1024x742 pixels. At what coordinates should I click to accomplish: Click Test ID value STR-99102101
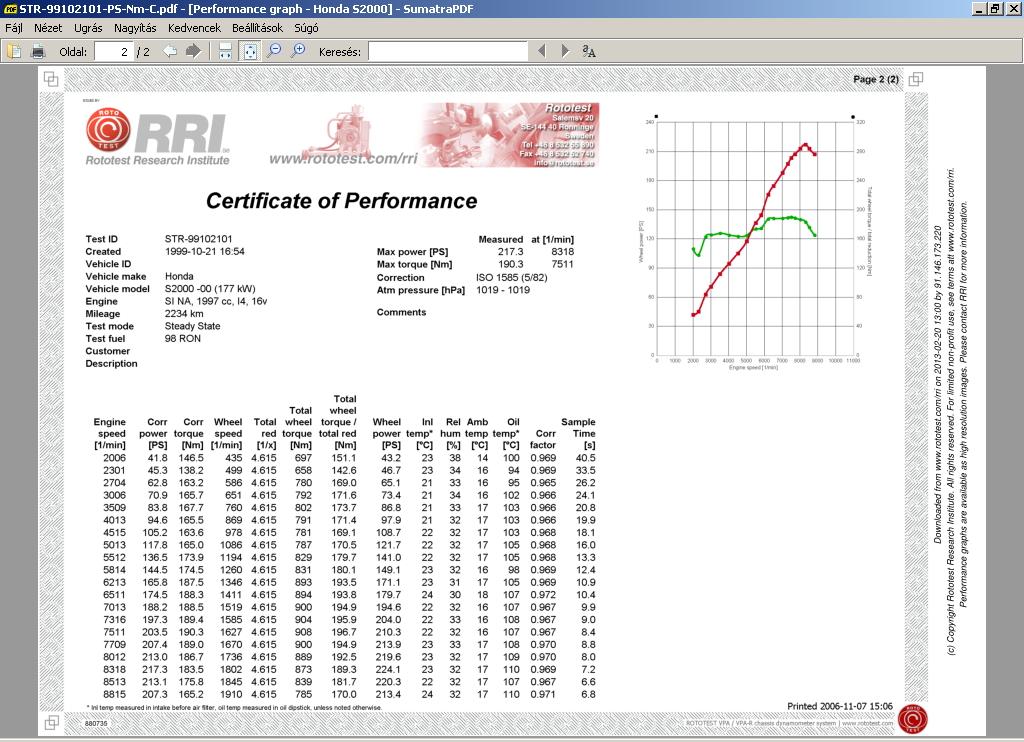pos(199,239)
